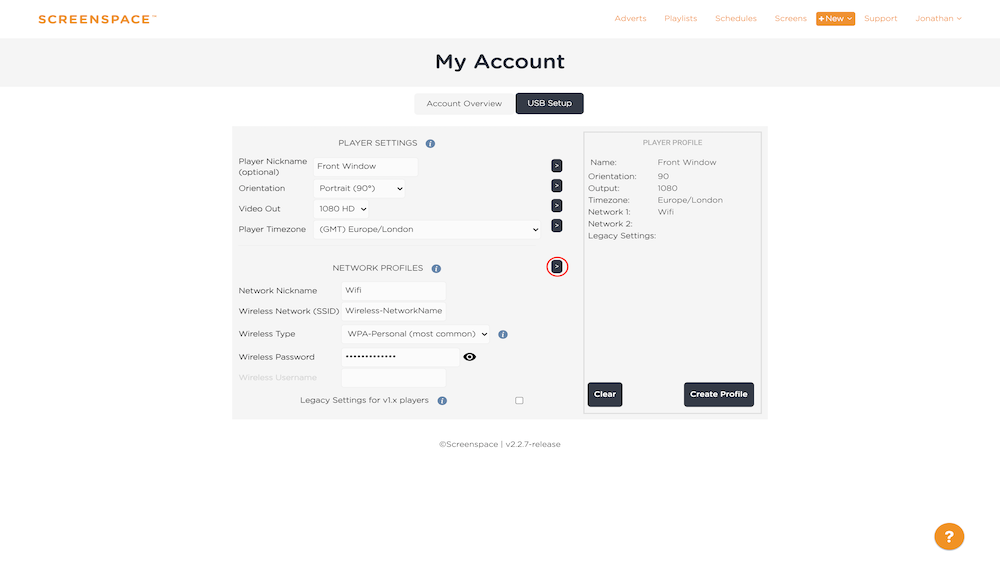Click the Create Profile button
1000x566 pixels.
pos(719,394)
